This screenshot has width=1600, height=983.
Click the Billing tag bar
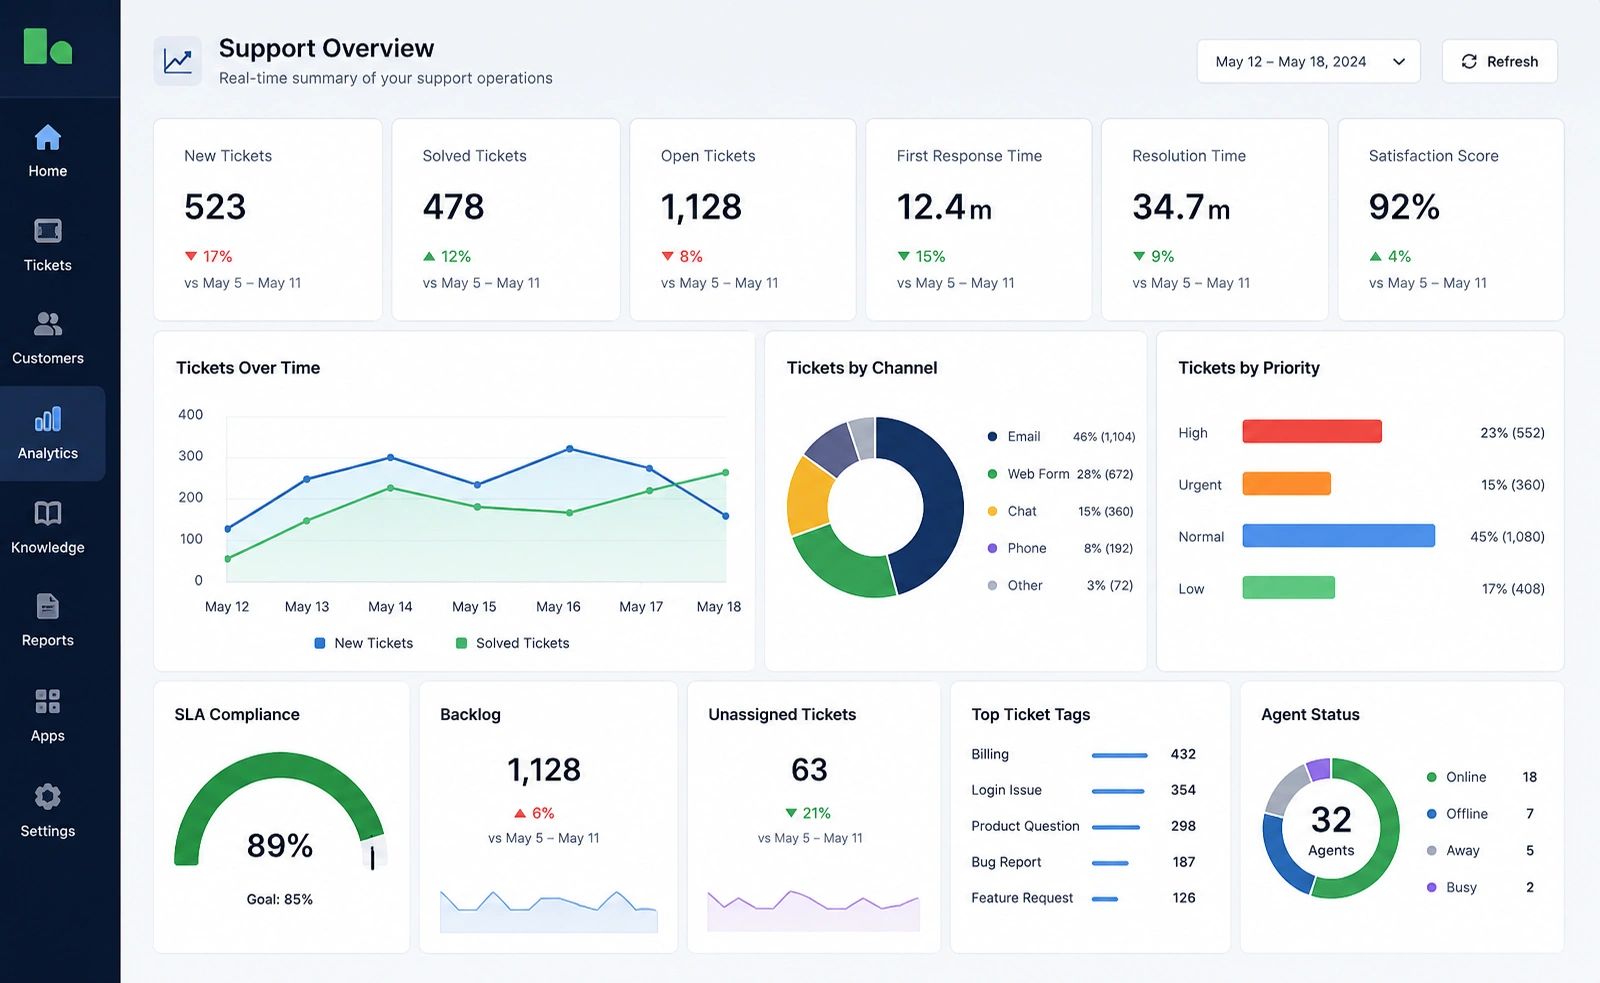coord(1119,755)
